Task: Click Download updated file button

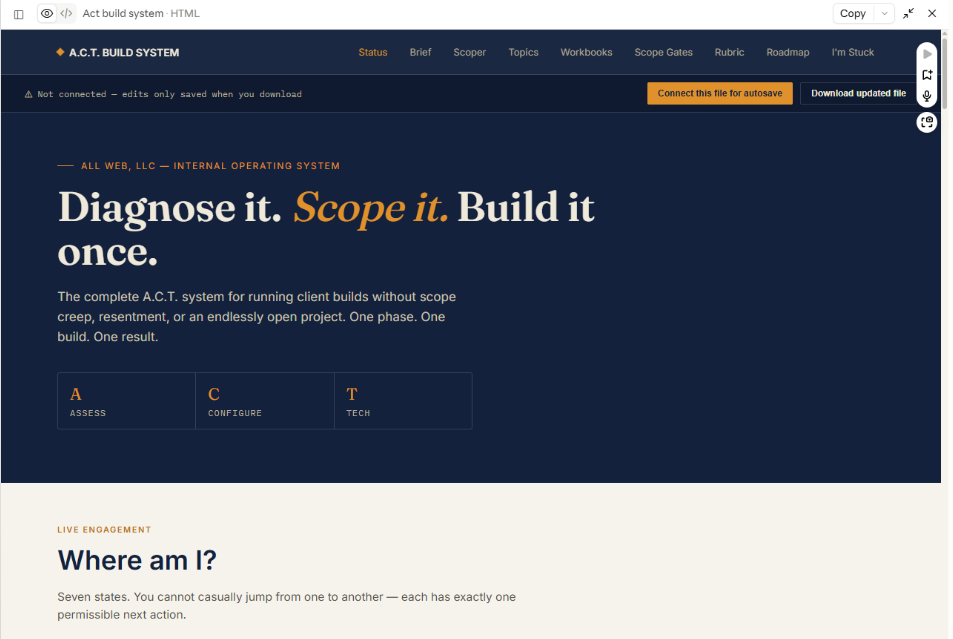Action: tap(858, 93)
